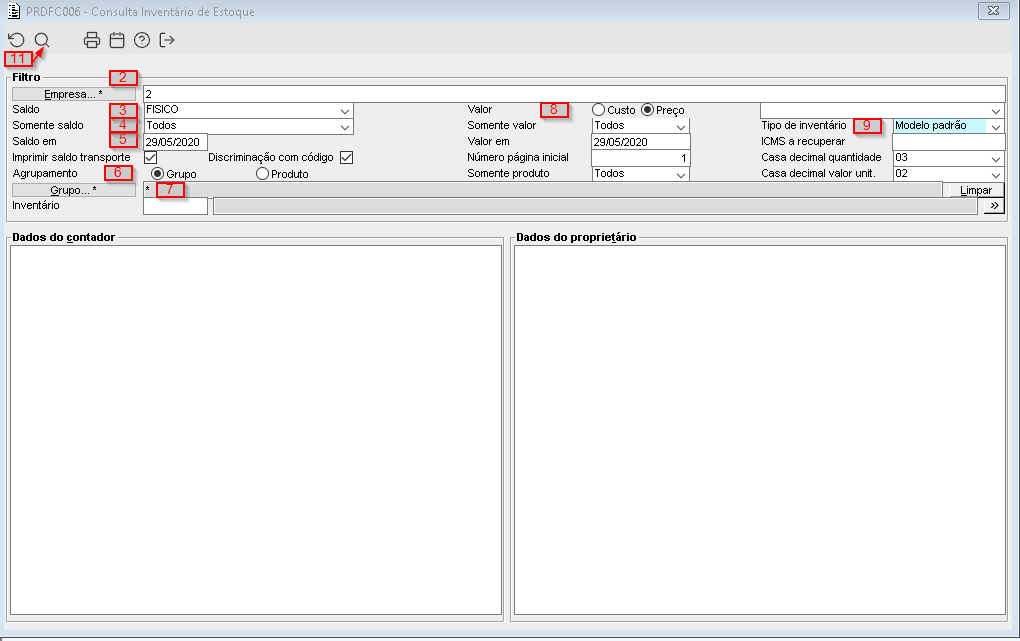Click the Empresa... button
Screen dimensions: 1020x641
74,94
